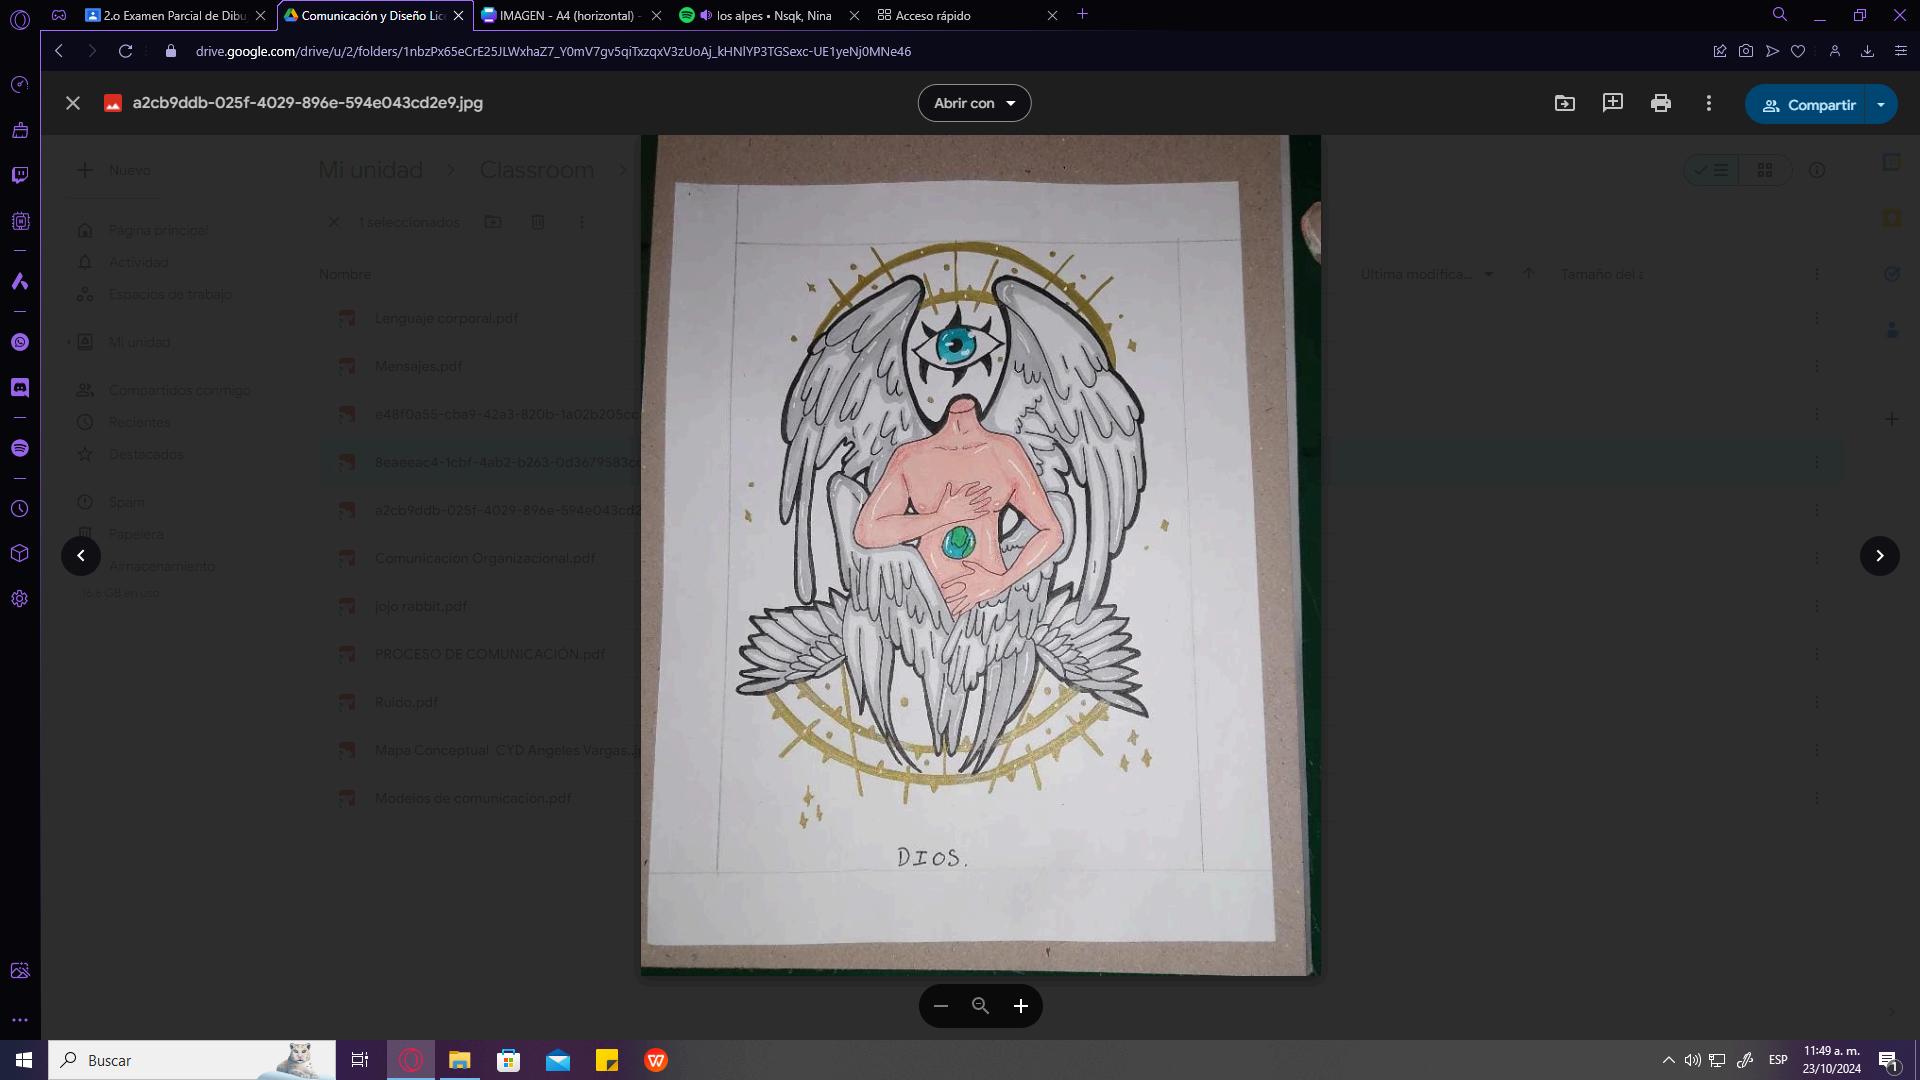Click the add comment icon

(1612, 103)
